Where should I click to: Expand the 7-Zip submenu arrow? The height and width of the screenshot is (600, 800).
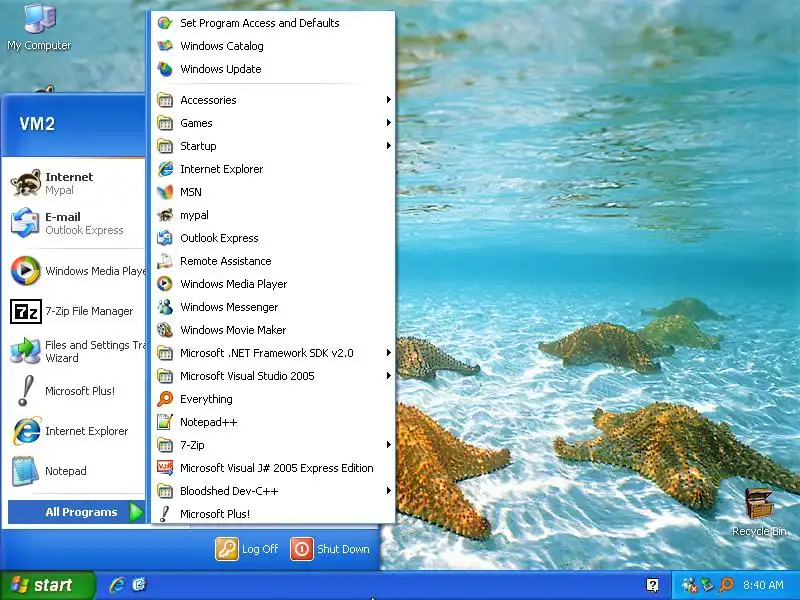pos(389,444)
